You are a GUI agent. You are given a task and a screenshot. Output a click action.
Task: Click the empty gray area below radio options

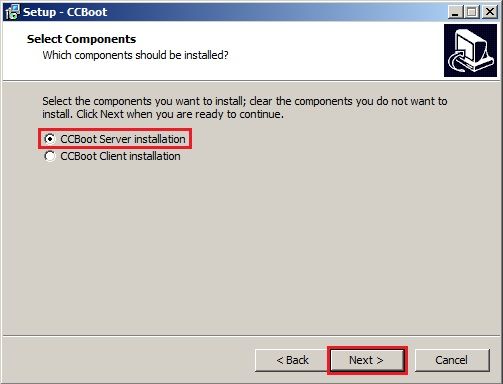pos(250,247)
